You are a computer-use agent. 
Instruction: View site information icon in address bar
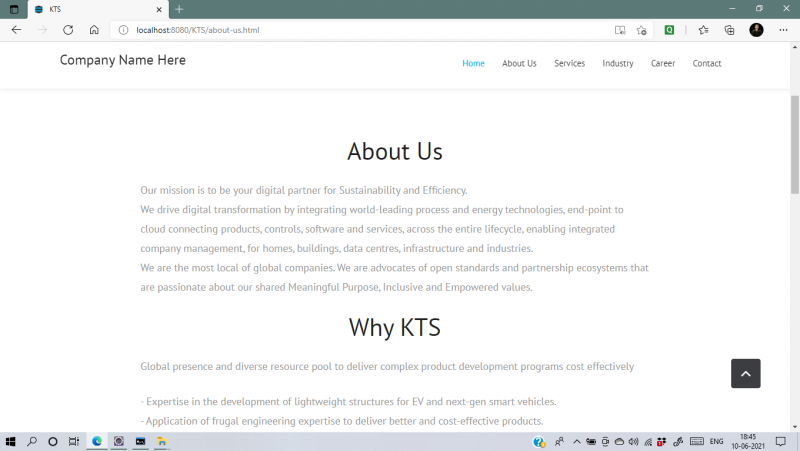[x=123, y=30]
